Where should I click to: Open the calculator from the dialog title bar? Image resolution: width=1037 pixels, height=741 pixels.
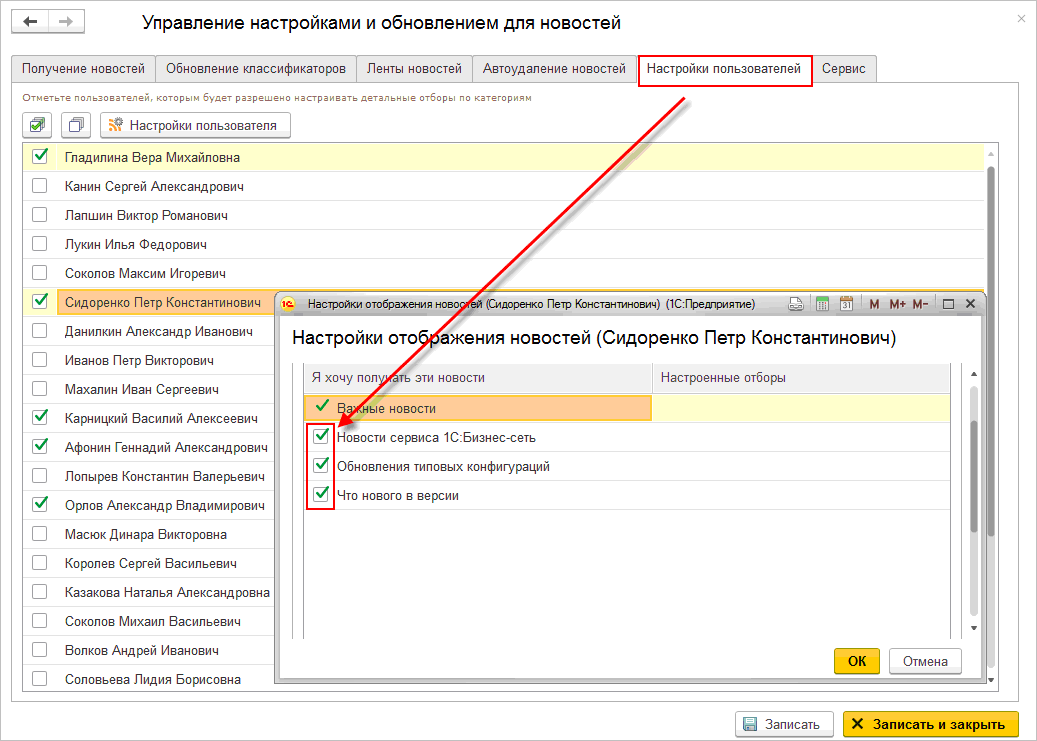[824, 302]
